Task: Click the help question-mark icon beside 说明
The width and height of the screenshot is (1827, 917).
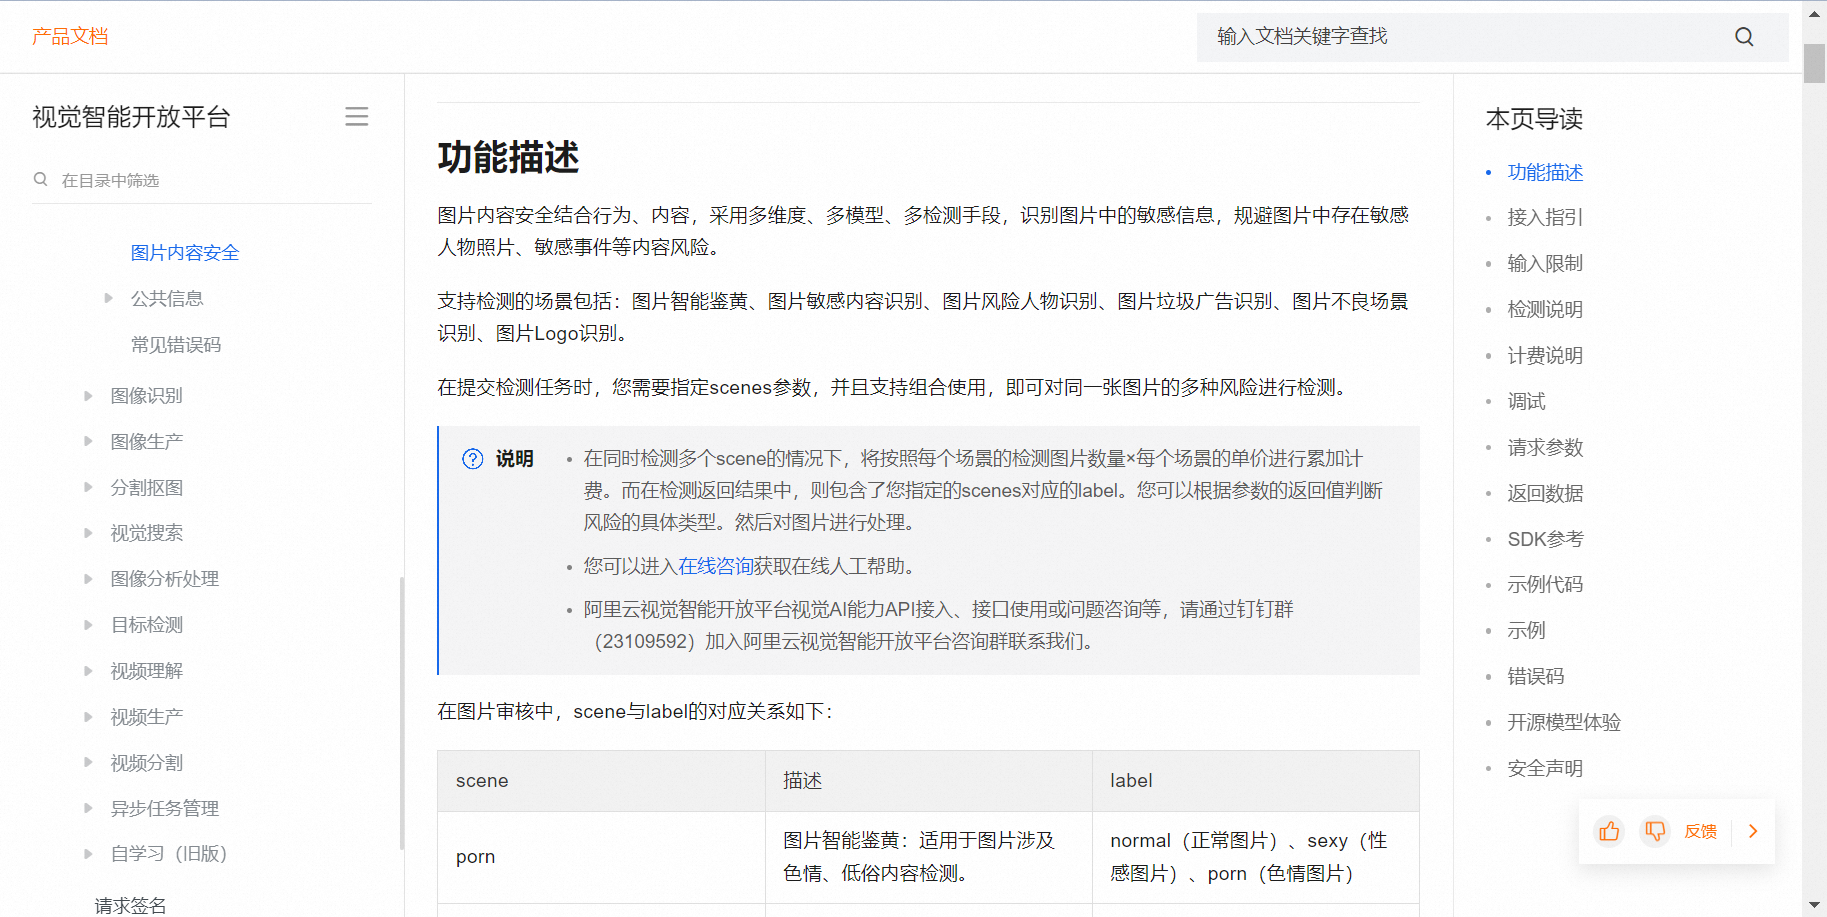Action: pos(472,459)
